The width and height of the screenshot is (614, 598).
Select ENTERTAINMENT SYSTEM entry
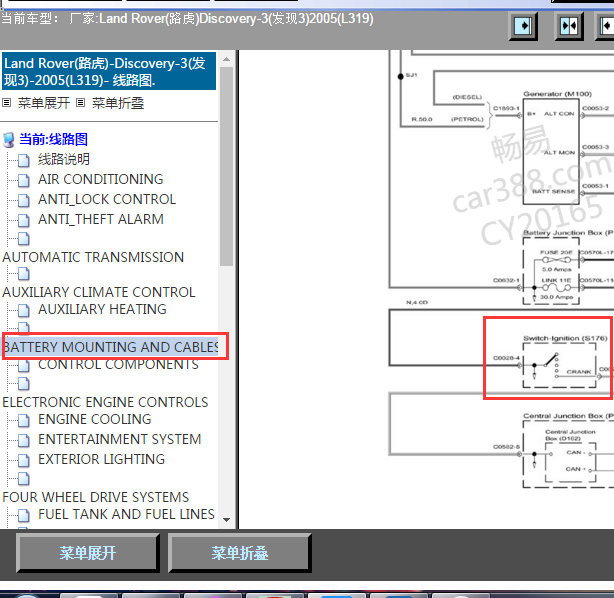pyautogui.click(x=119, y=439)
